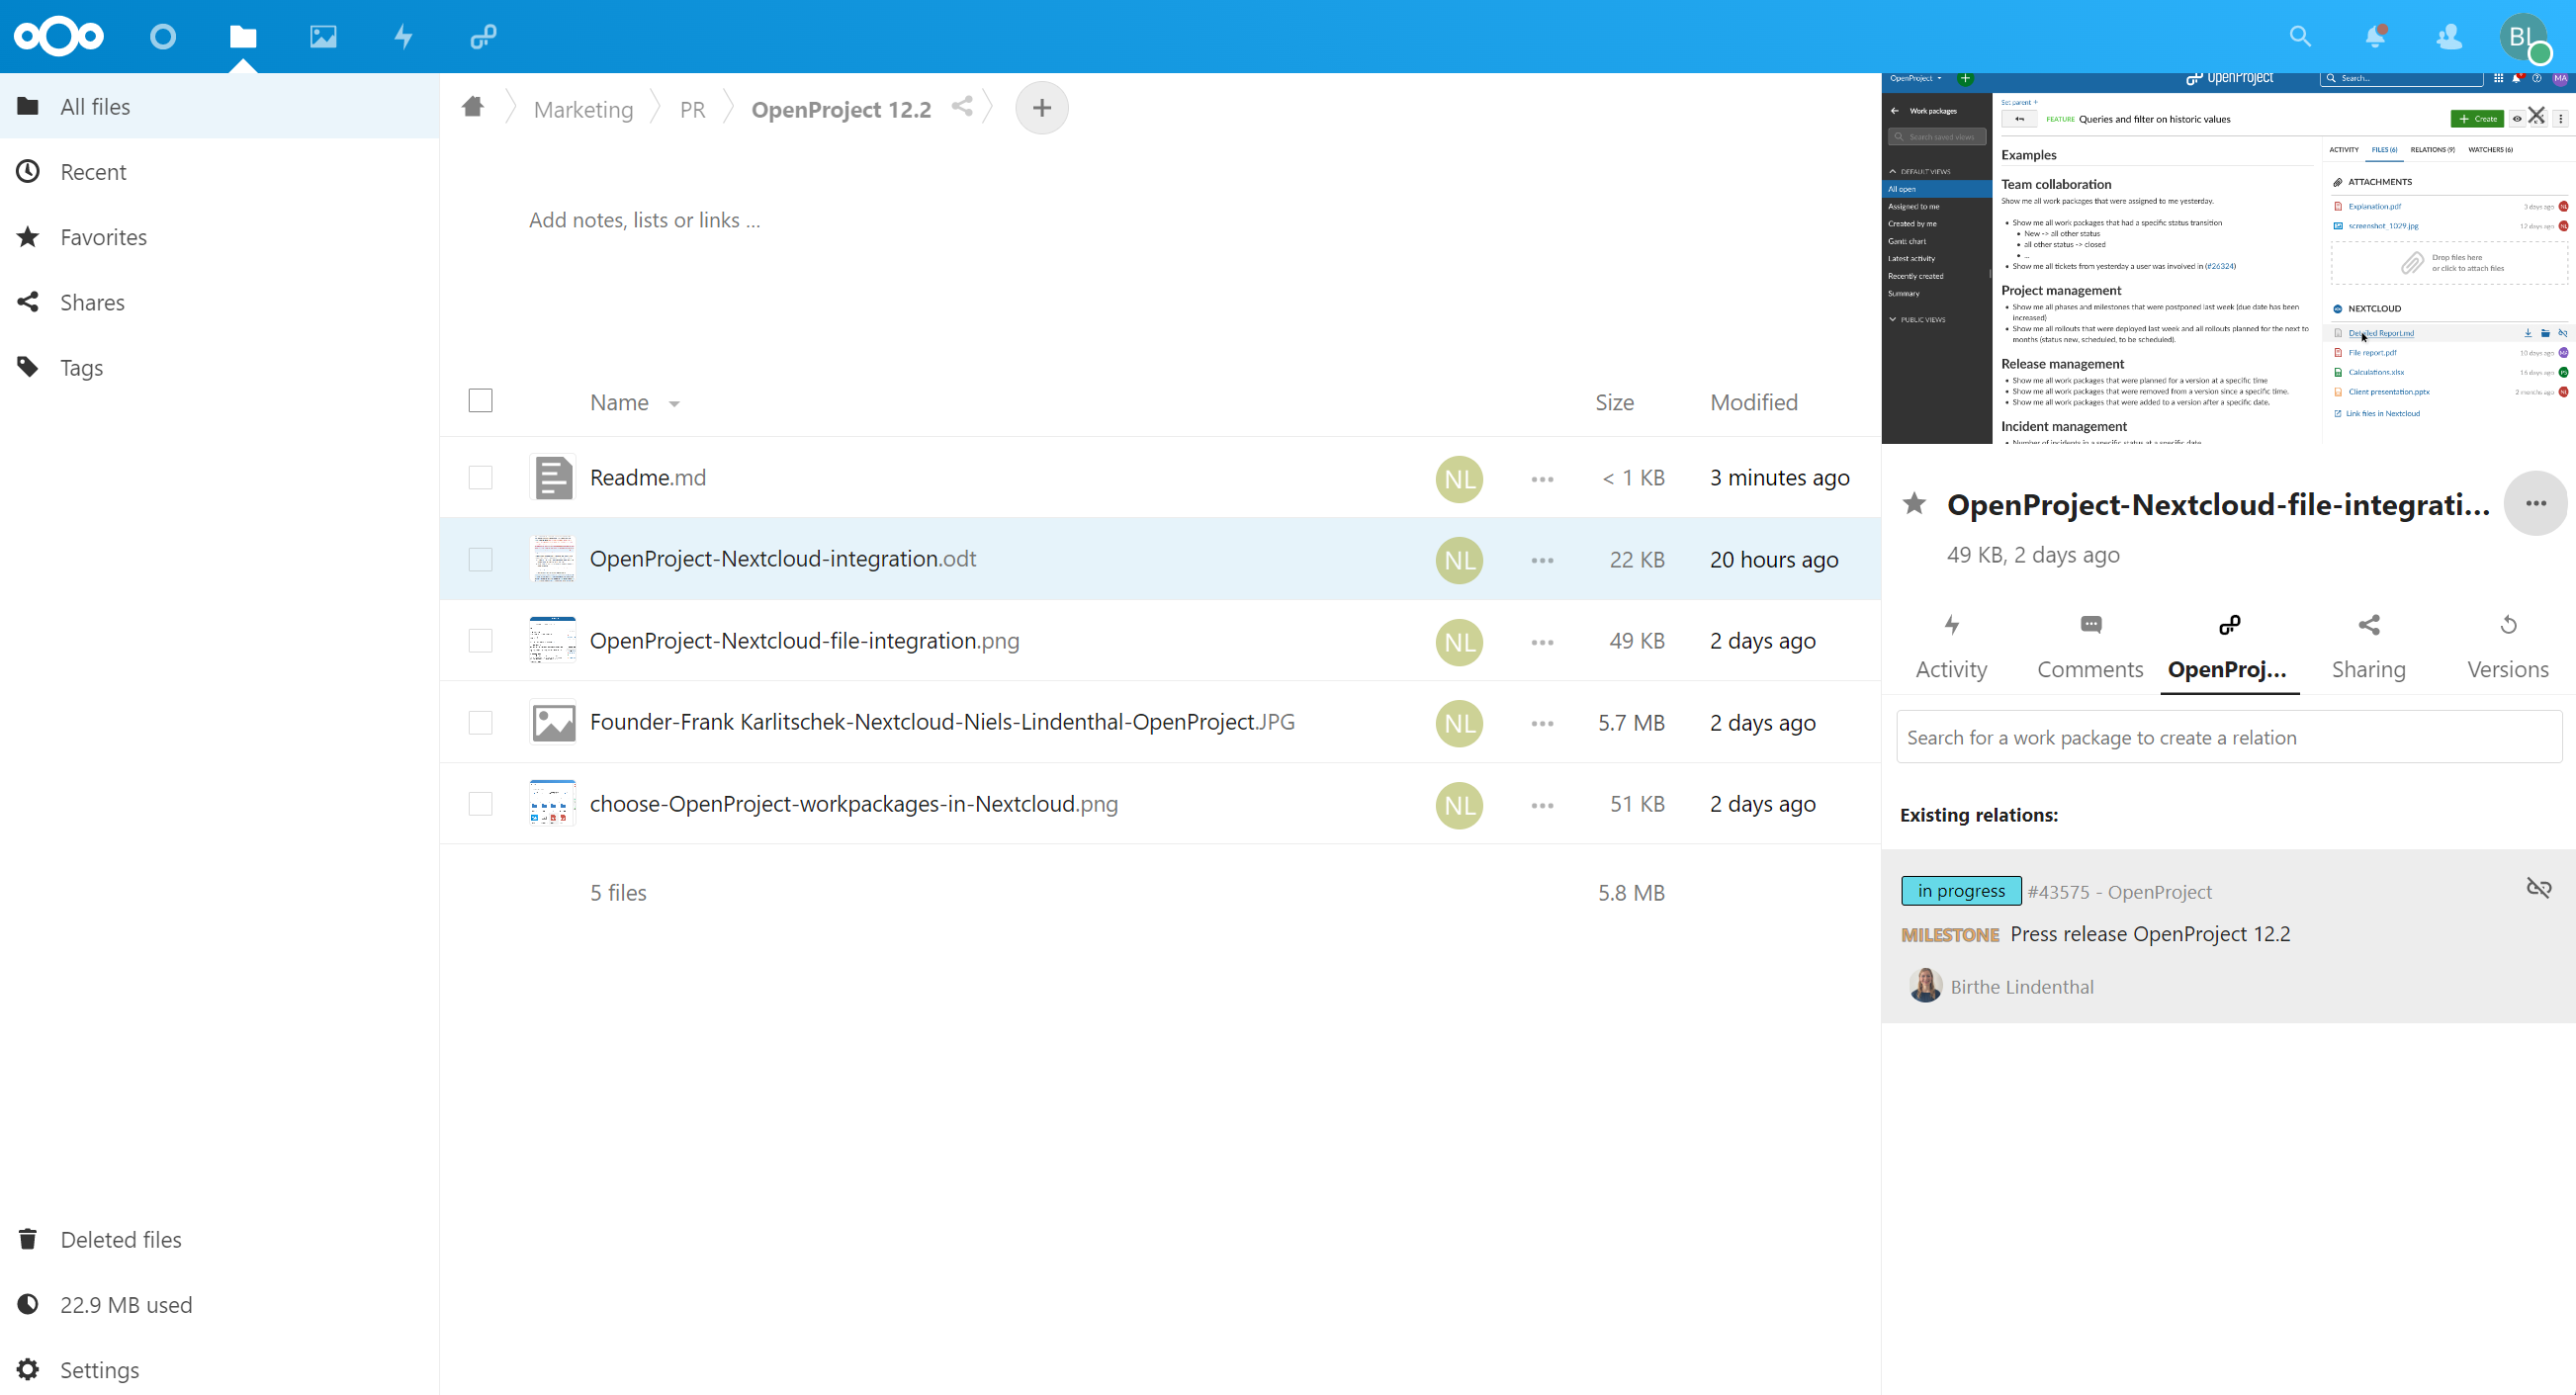Screen dimensions: 2576x1395
Task: Unlink the #43575 work package relation
Action: [2538, 888]
